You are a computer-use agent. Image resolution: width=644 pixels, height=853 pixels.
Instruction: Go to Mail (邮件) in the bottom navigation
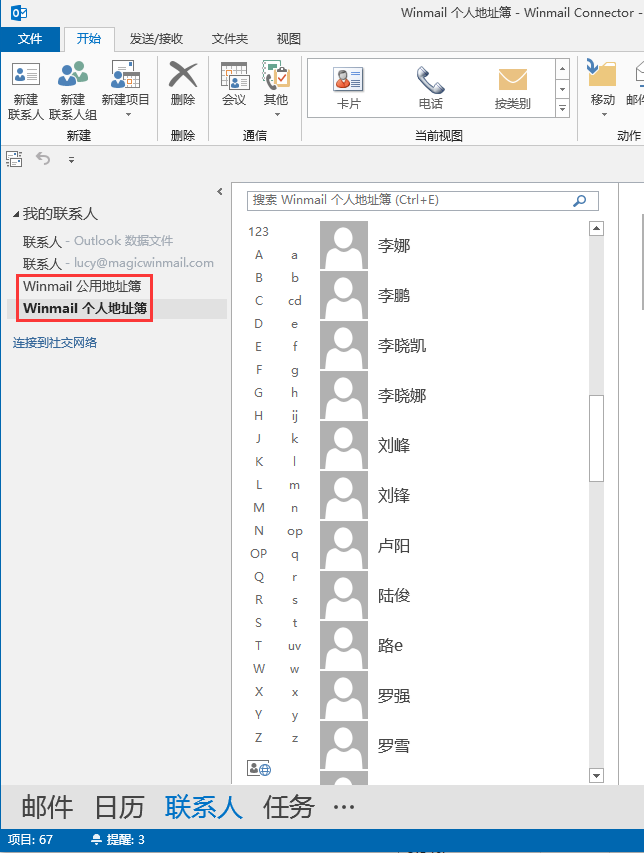coord(47,807)
